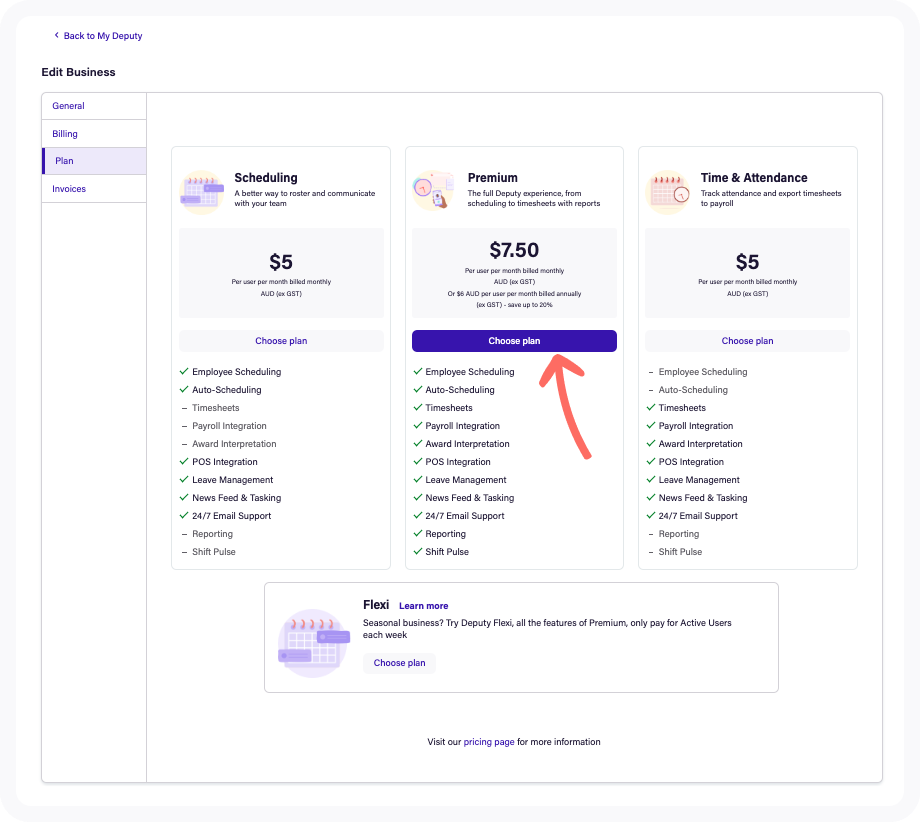Click the Back to My Deputy link
920x822 pixels.
pyautogui.click(x=103, y=36)
